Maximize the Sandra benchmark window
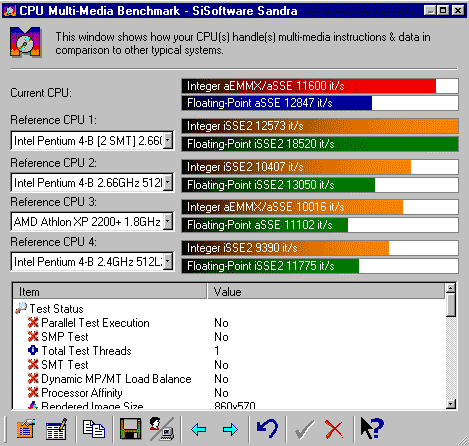 coord(443,11)
